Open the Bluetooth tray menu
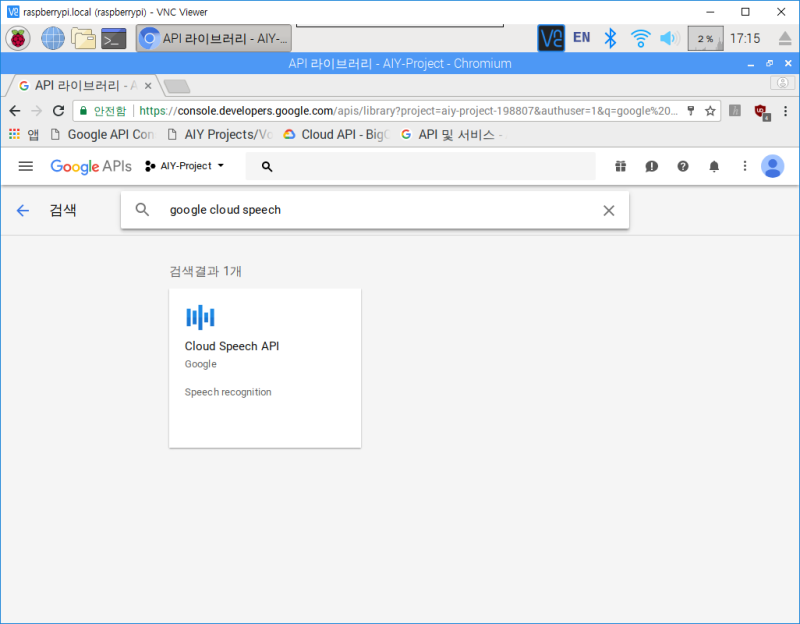 pyautogui.click(x=610, y=38)
